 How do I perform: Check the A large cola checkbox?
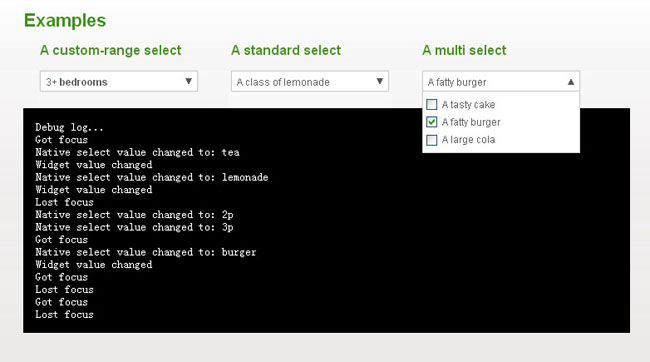(432, 140)
